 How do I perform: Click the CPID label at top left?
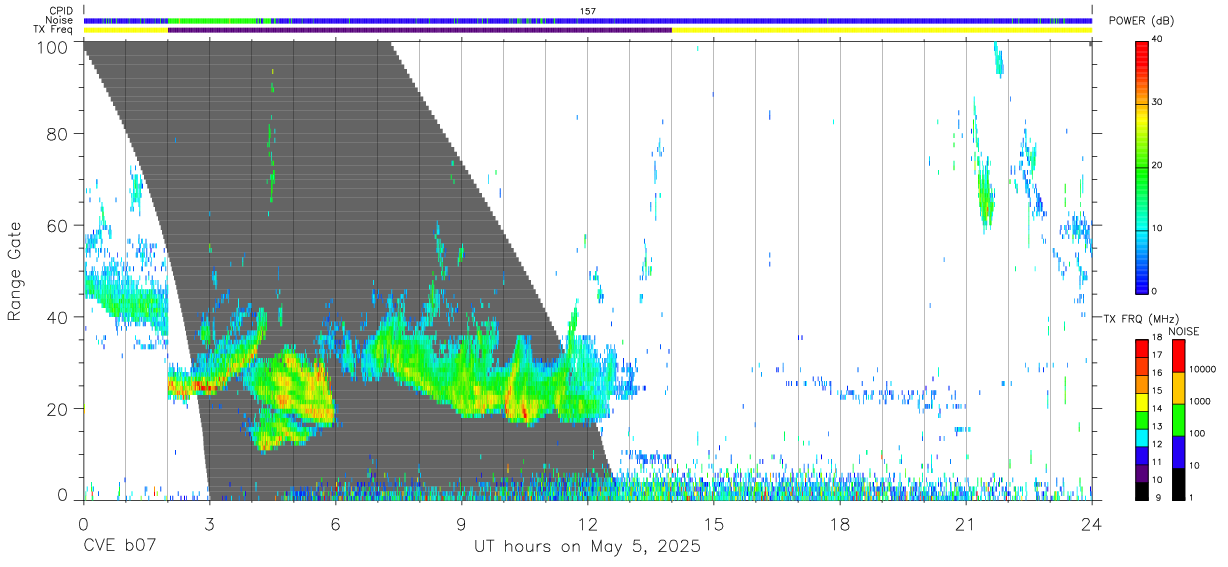click(61, 11)
